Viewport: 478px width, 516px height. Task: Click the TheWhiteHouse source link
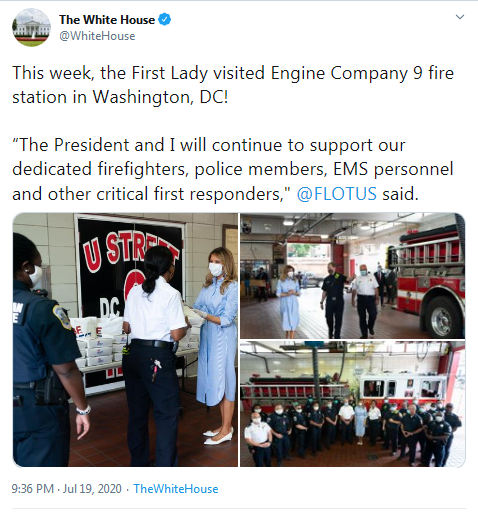point(176,489)
